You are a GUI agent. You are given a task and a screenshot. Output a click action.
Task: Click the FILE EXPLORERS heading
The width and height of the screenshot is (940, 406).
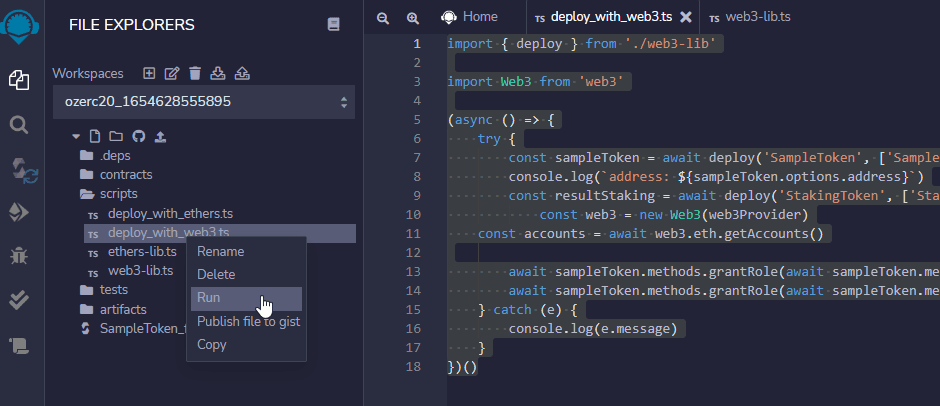[x=132, y=25]
